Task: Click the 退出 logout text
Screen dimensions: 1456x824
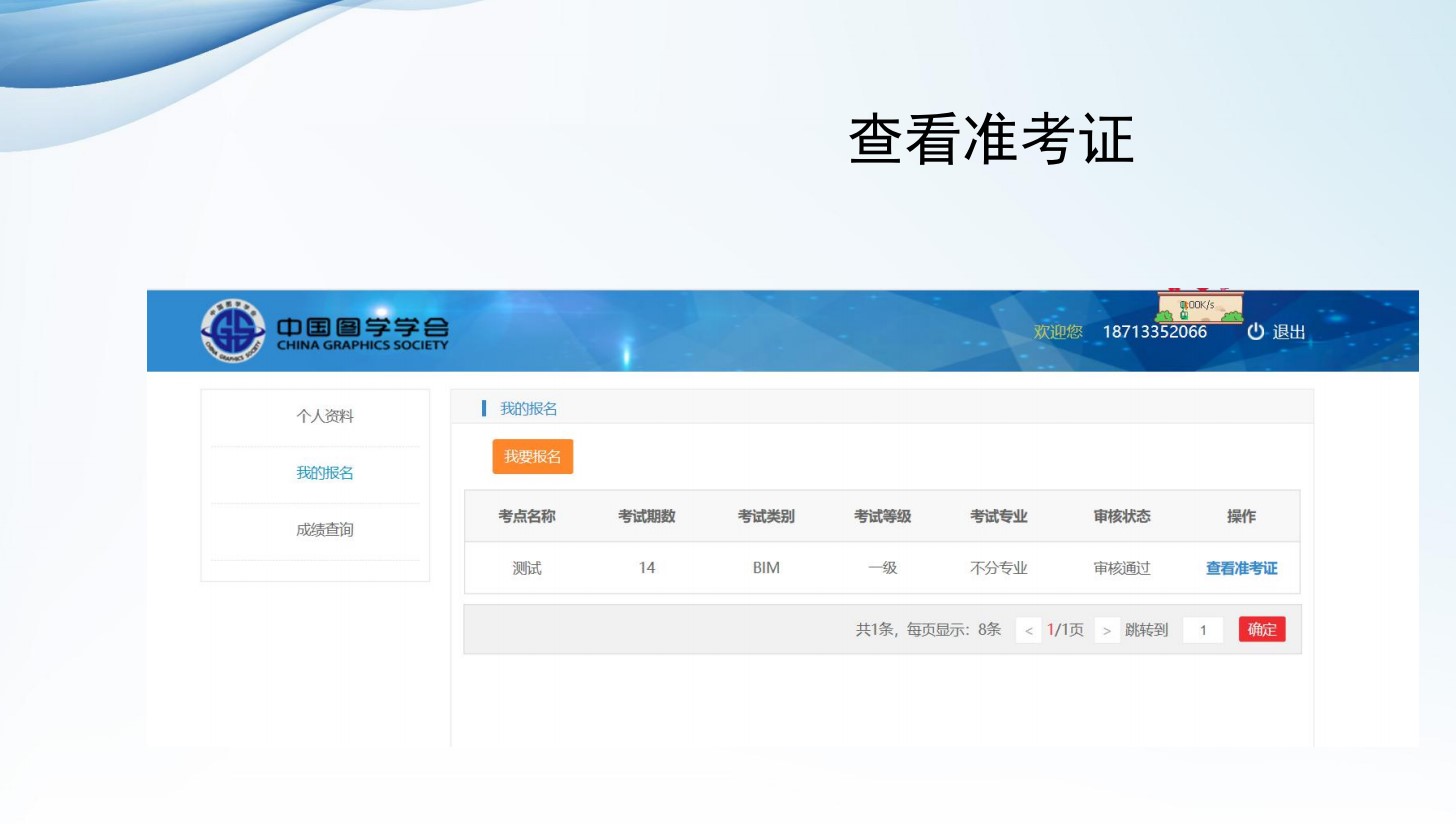Action: point(1289,332)
